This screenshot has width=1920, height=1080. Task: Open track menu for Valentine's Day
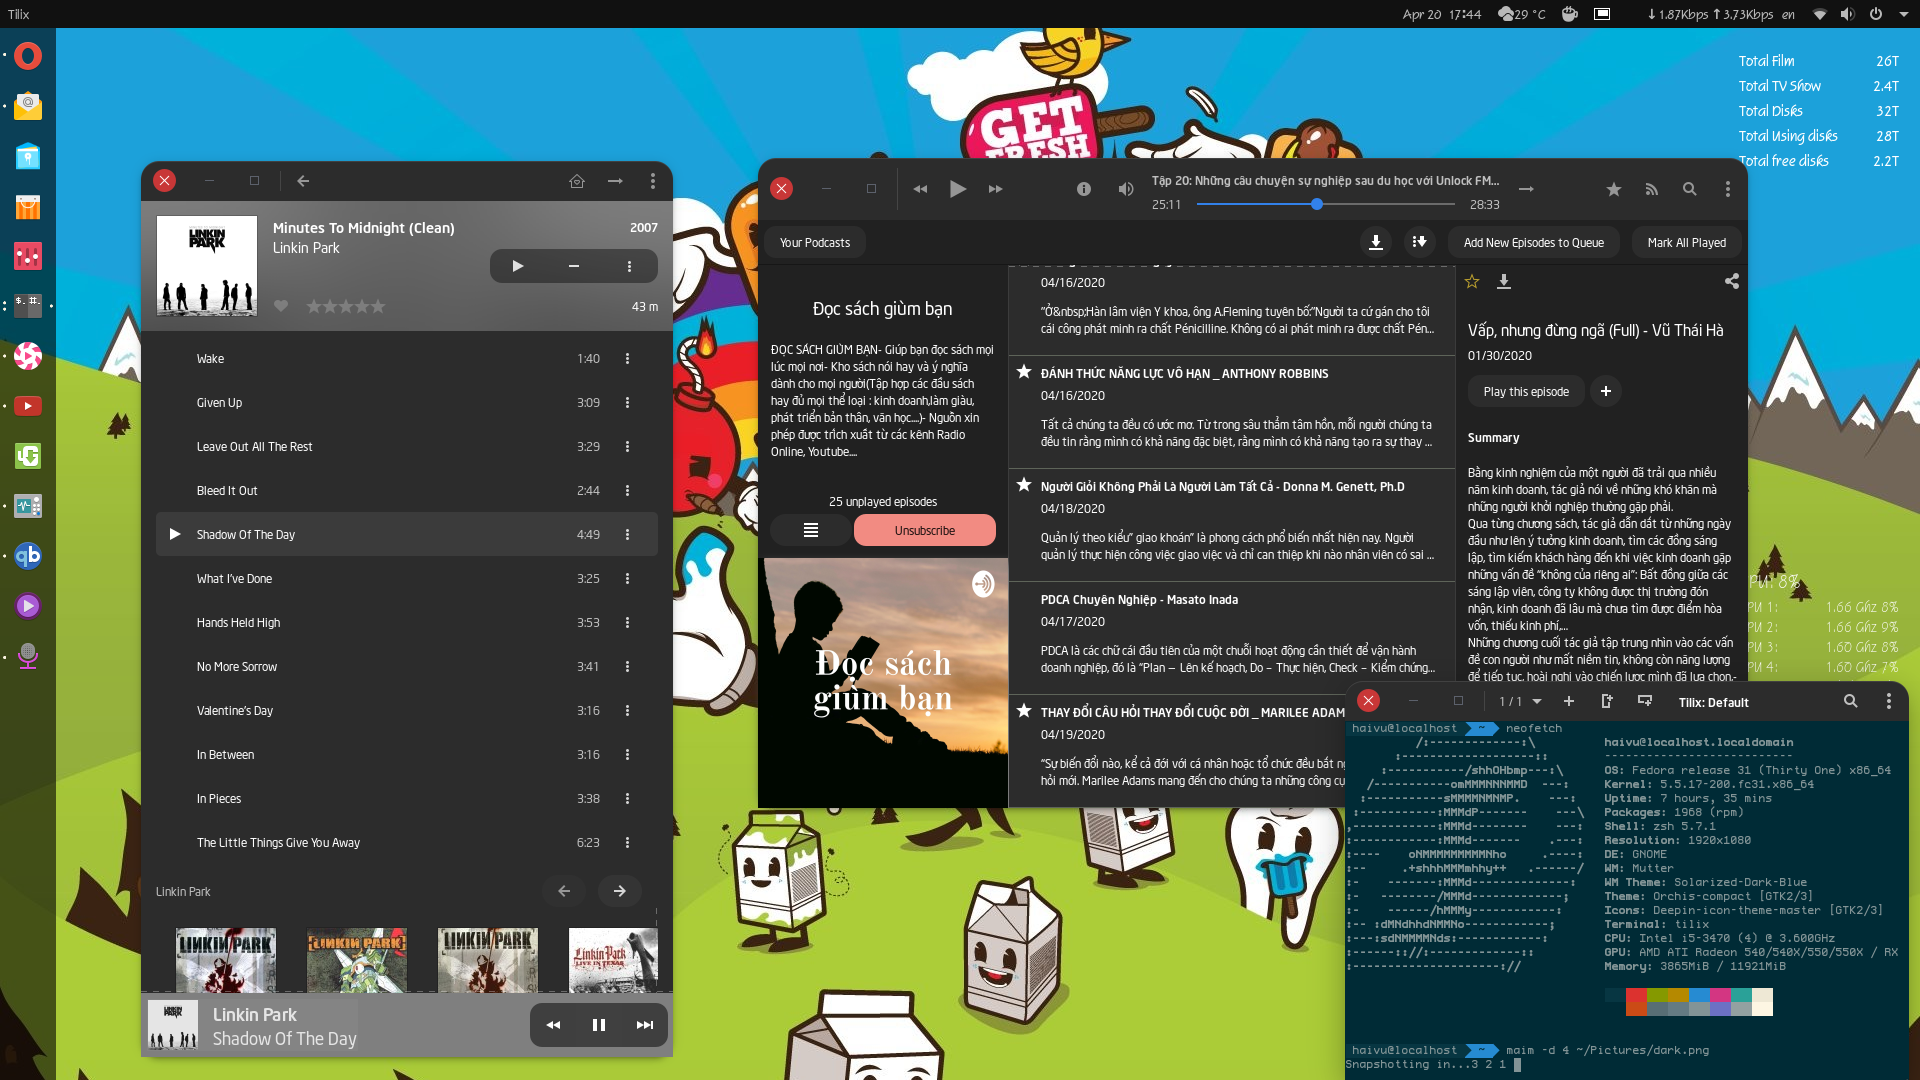click(628, 711)
